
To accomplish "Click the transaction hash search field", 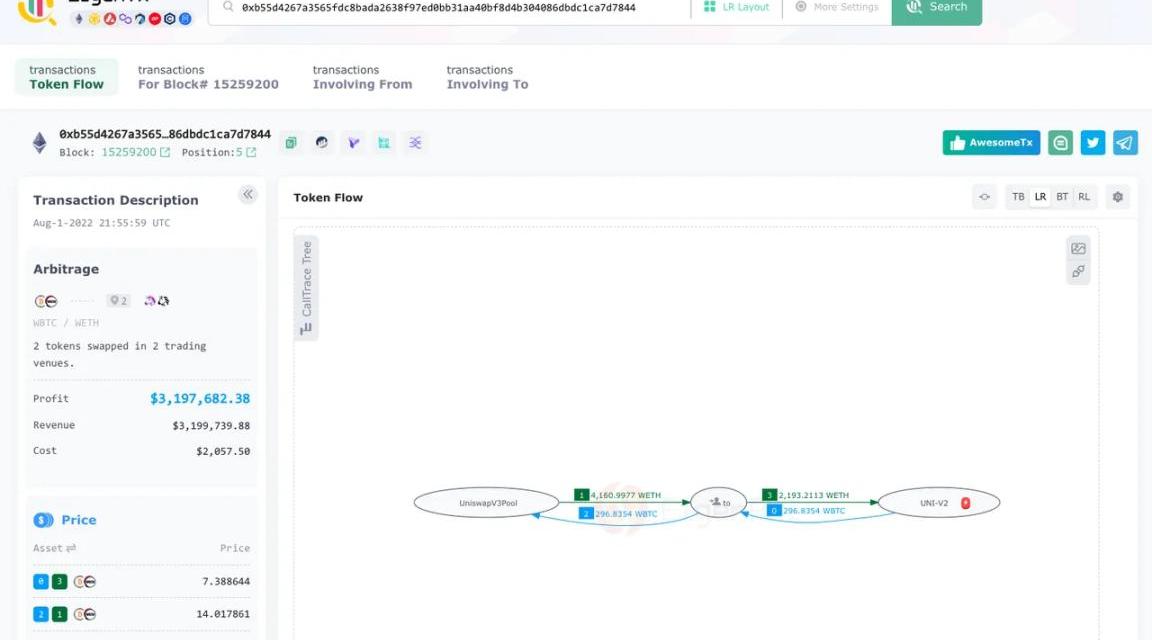I will [450, 8].
